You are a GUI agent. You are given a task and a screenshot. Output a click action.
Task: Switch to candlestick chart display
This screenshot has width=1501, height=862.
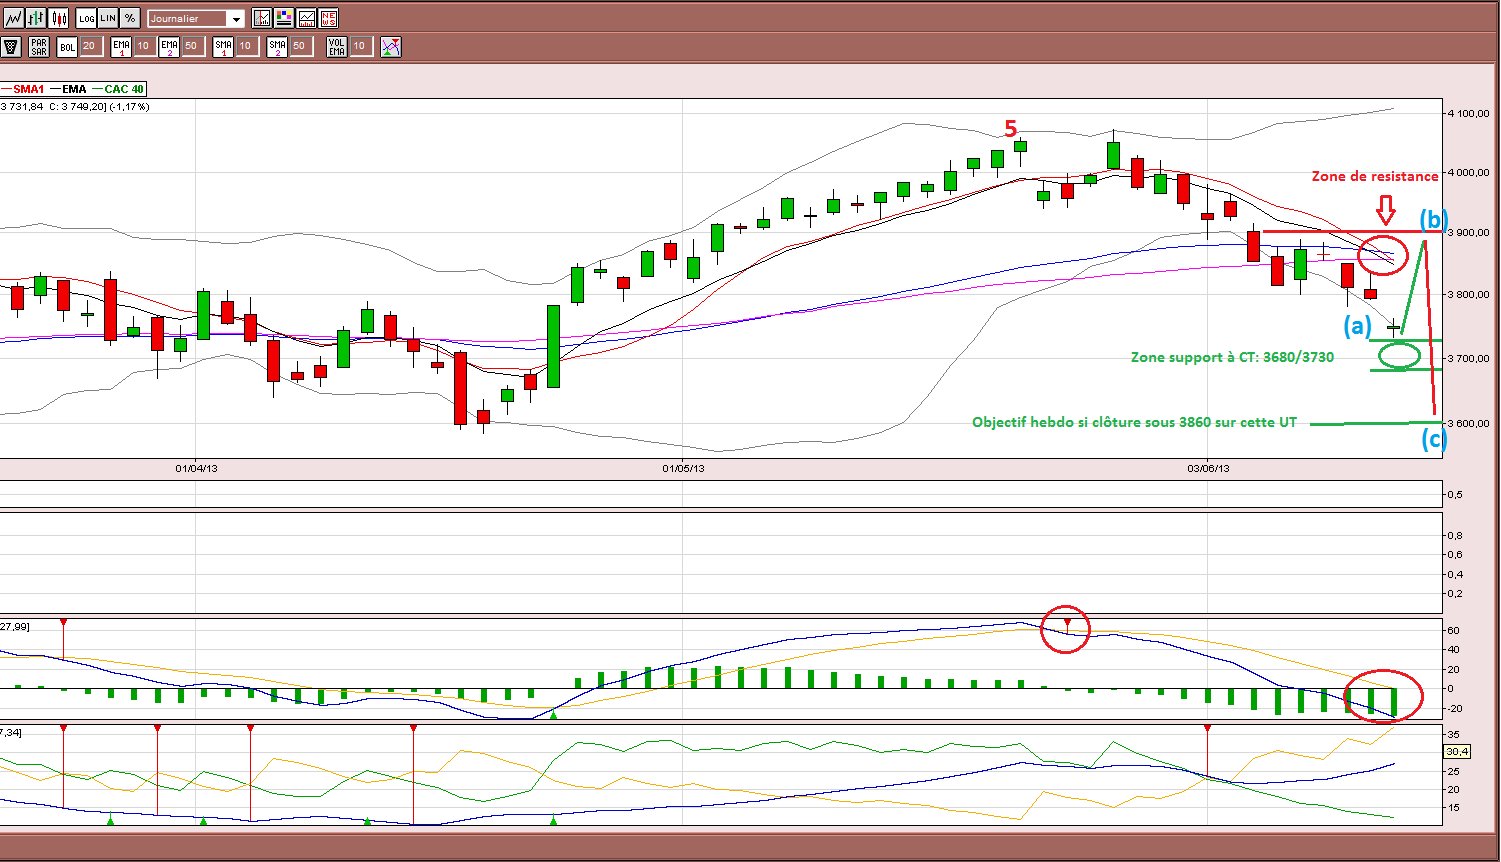(x=58, y=18)
